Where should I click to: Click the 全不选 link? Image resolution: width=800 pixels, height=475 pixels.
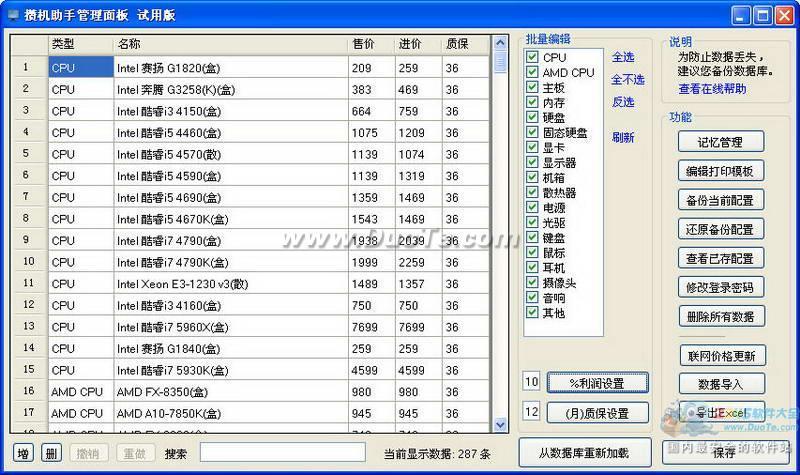(628, 80)
